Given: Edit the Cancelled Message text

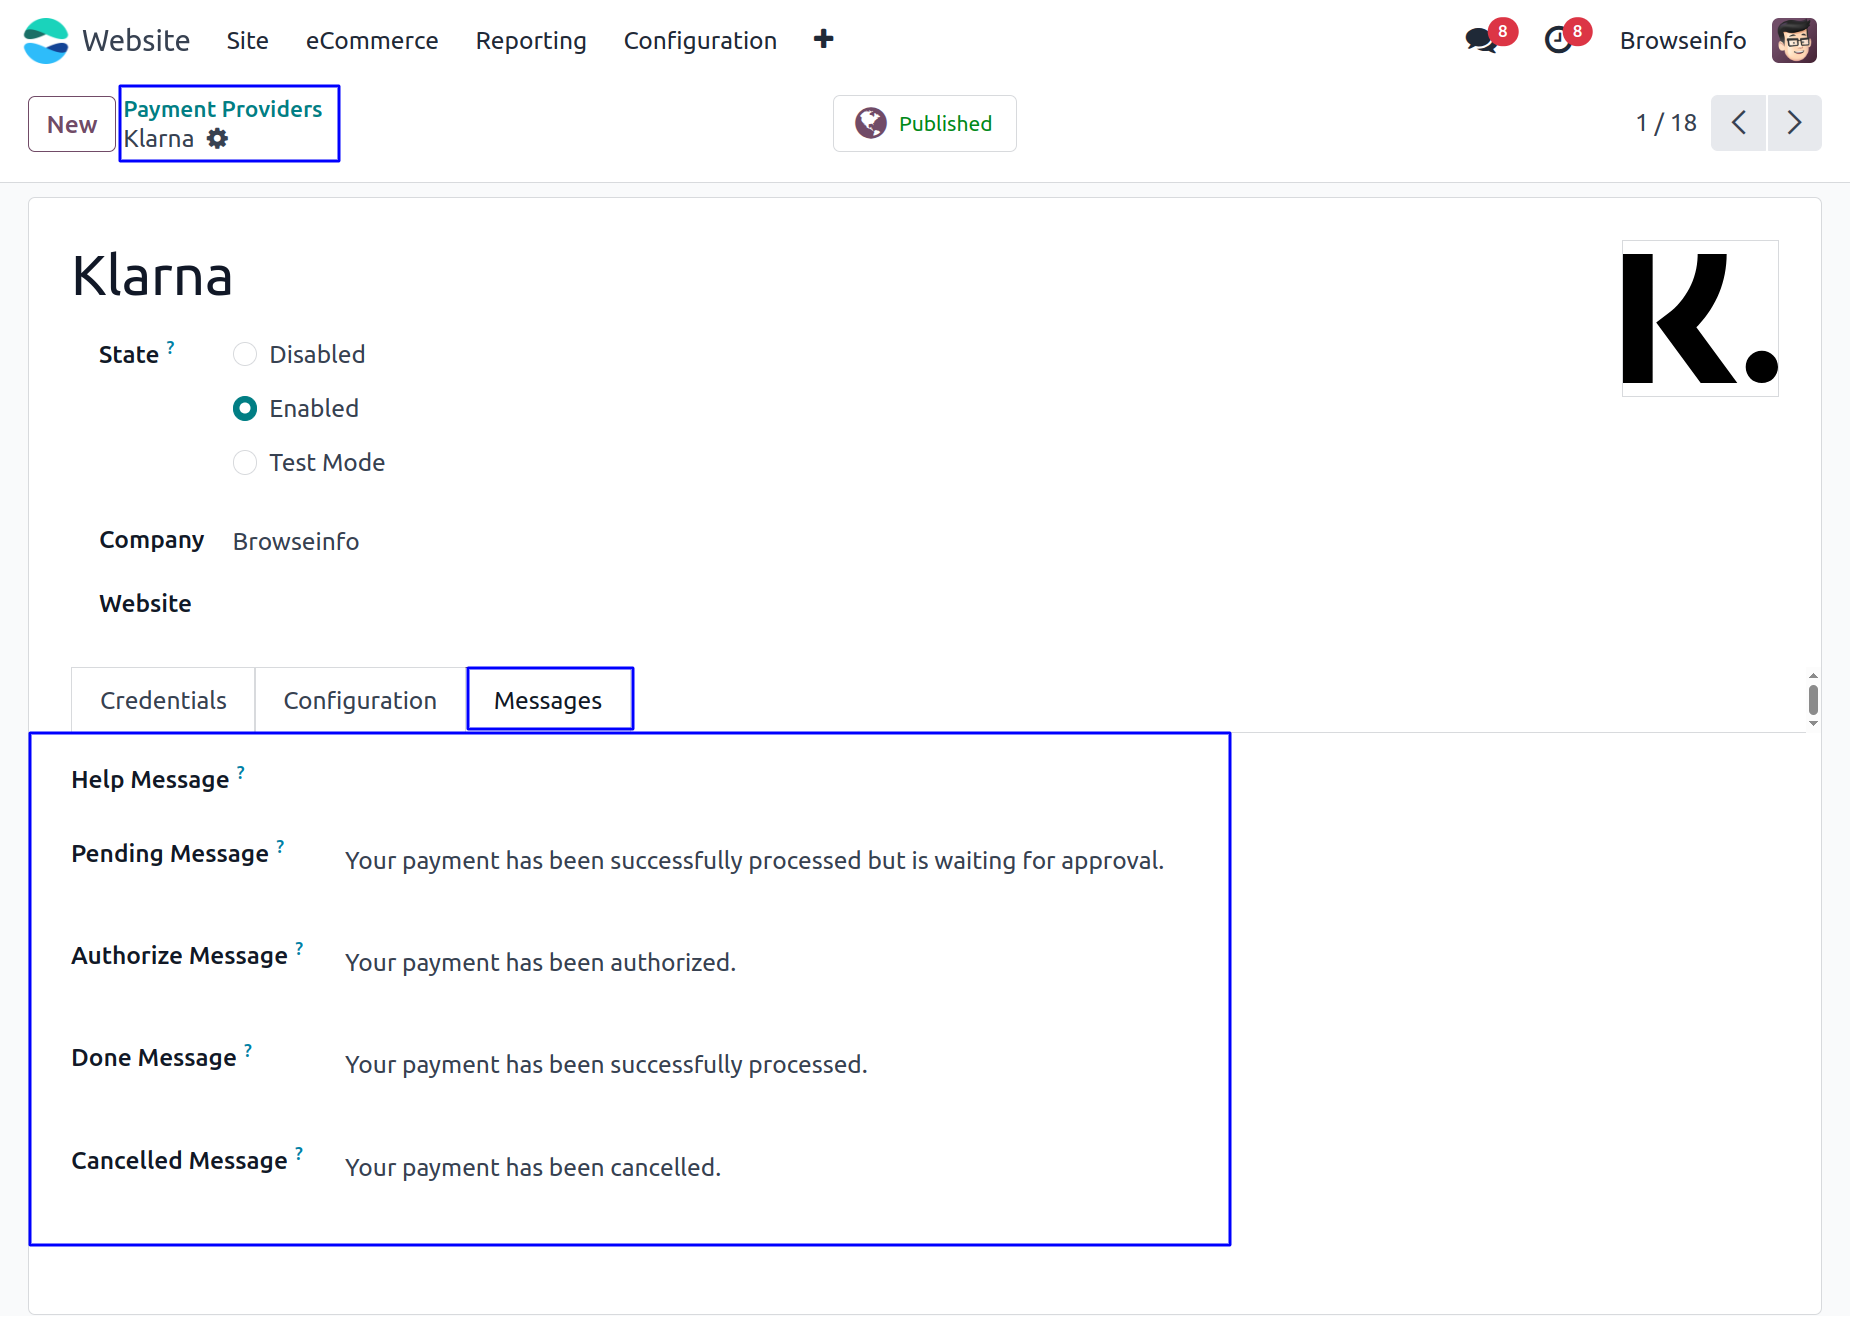Looking at the screenshot, I should [x=533, y=1167].
